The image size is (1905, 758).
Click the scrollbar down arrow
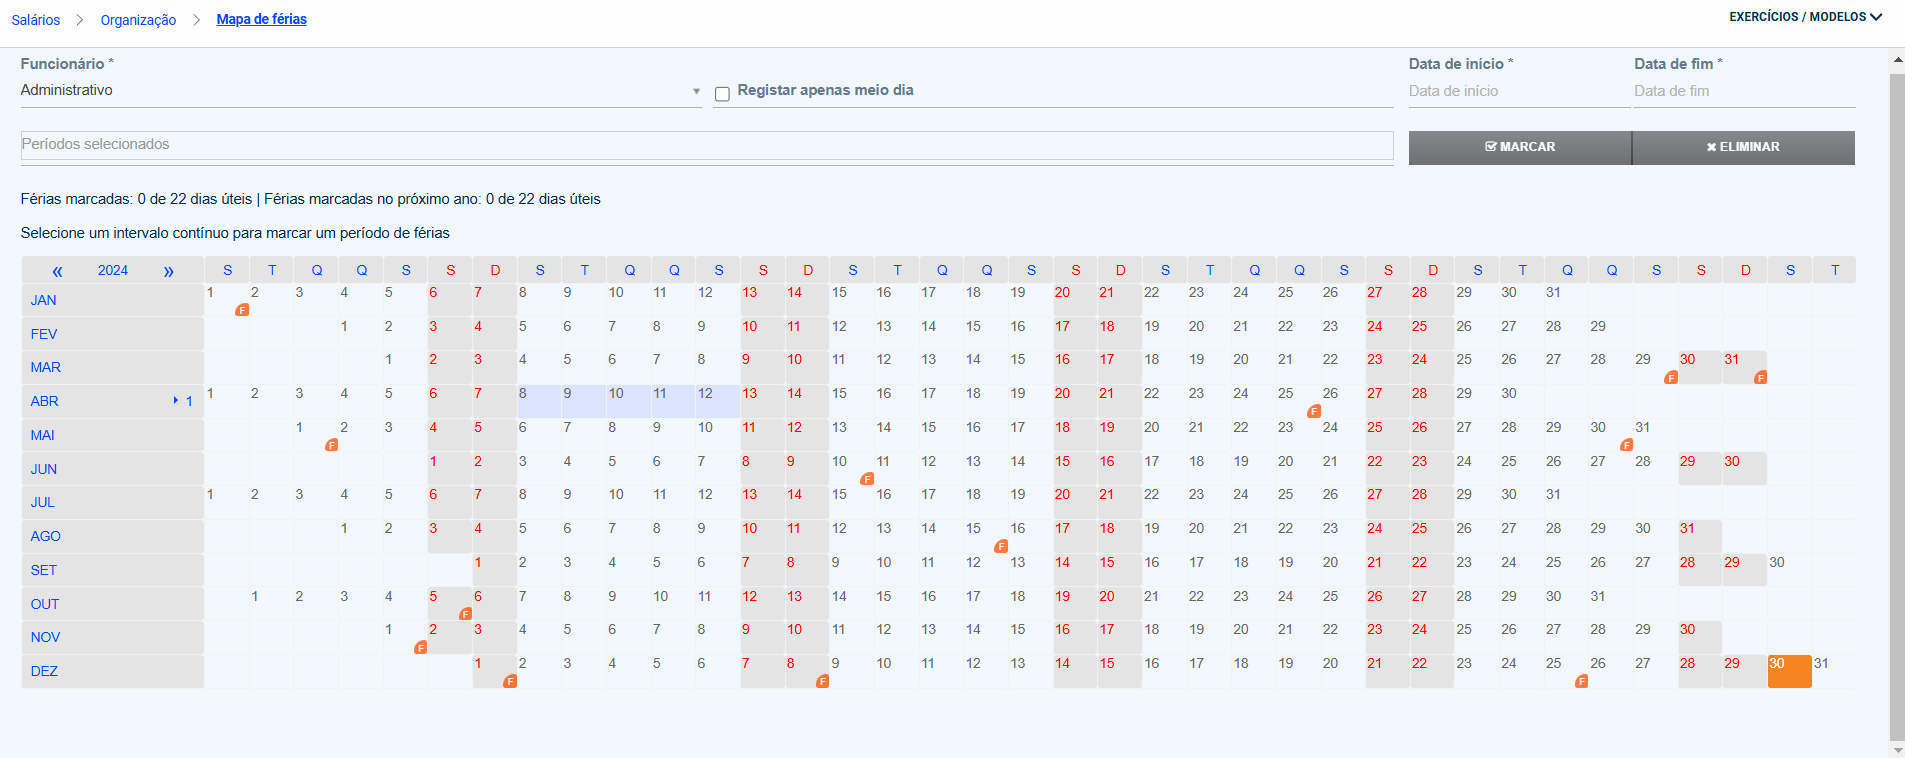(1897, 749)
